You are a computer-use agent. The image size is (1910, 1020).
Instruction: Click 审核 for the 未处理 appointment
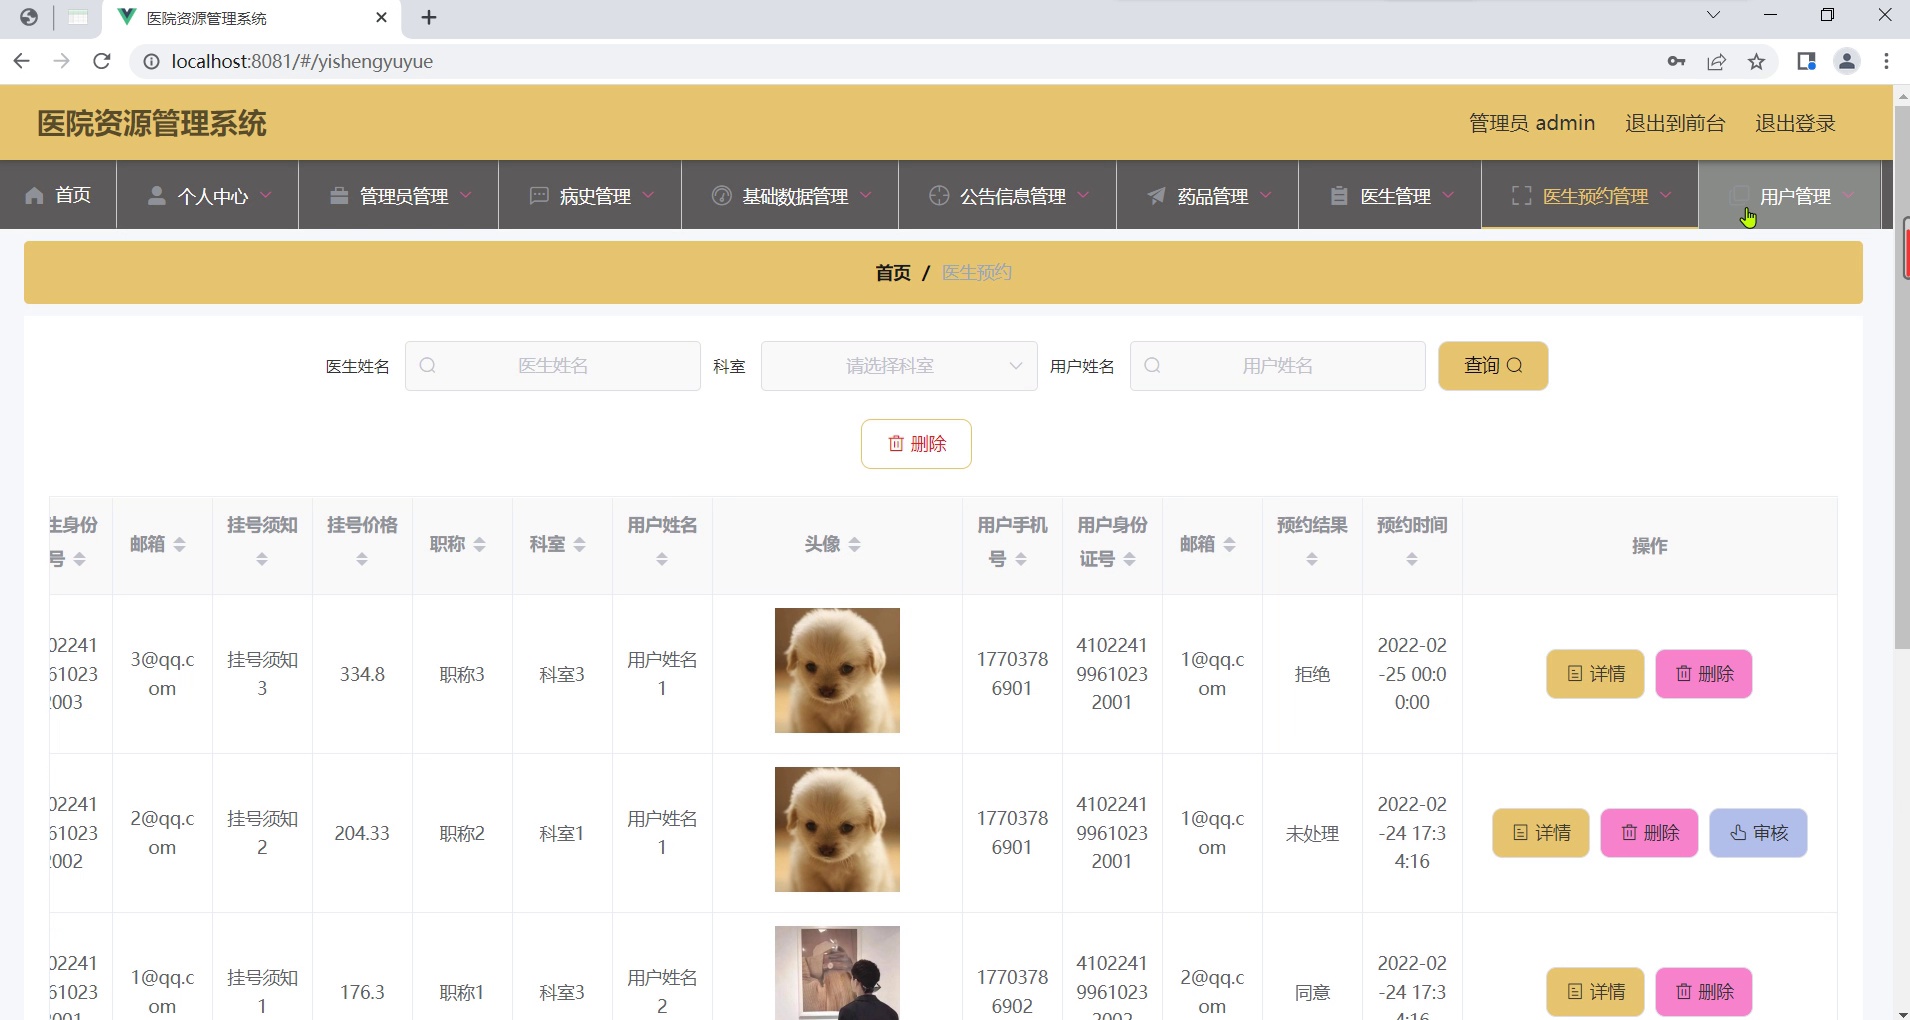click(1758, 833)
